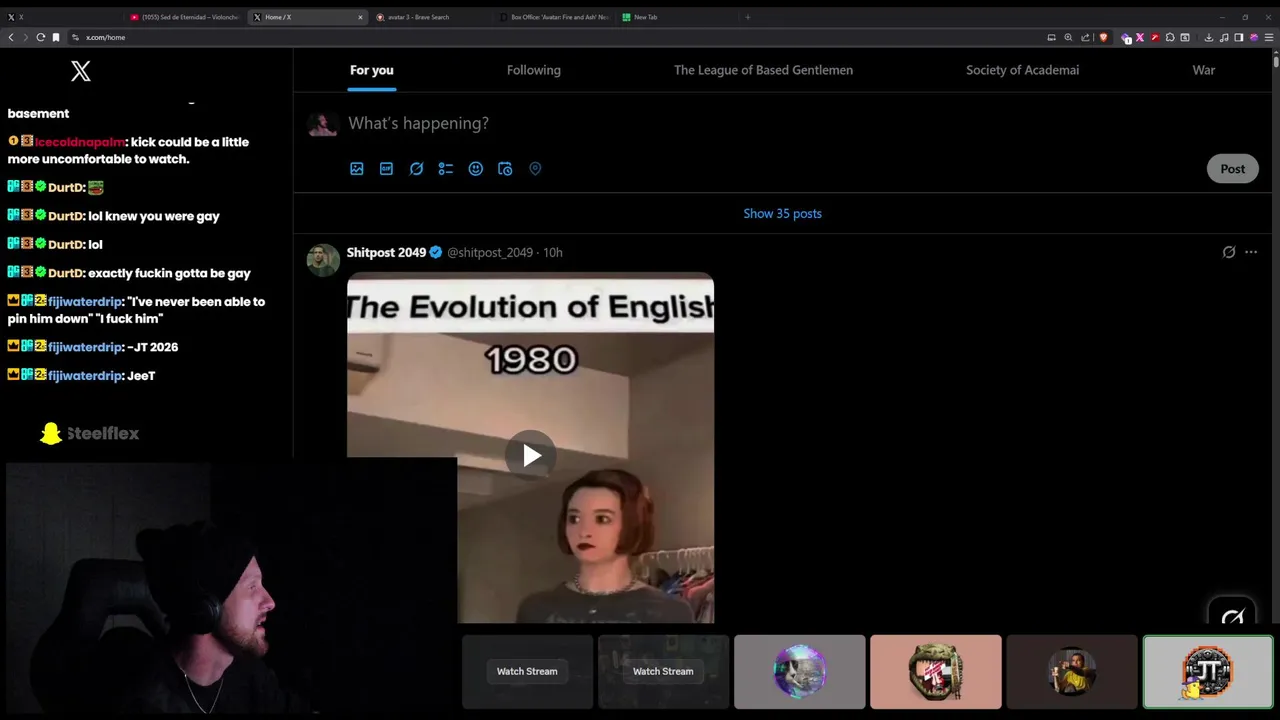Open the Society of Academai tab
Image resolution: width=1280 pixels, height=720 pixels.
click(1022, 70)
